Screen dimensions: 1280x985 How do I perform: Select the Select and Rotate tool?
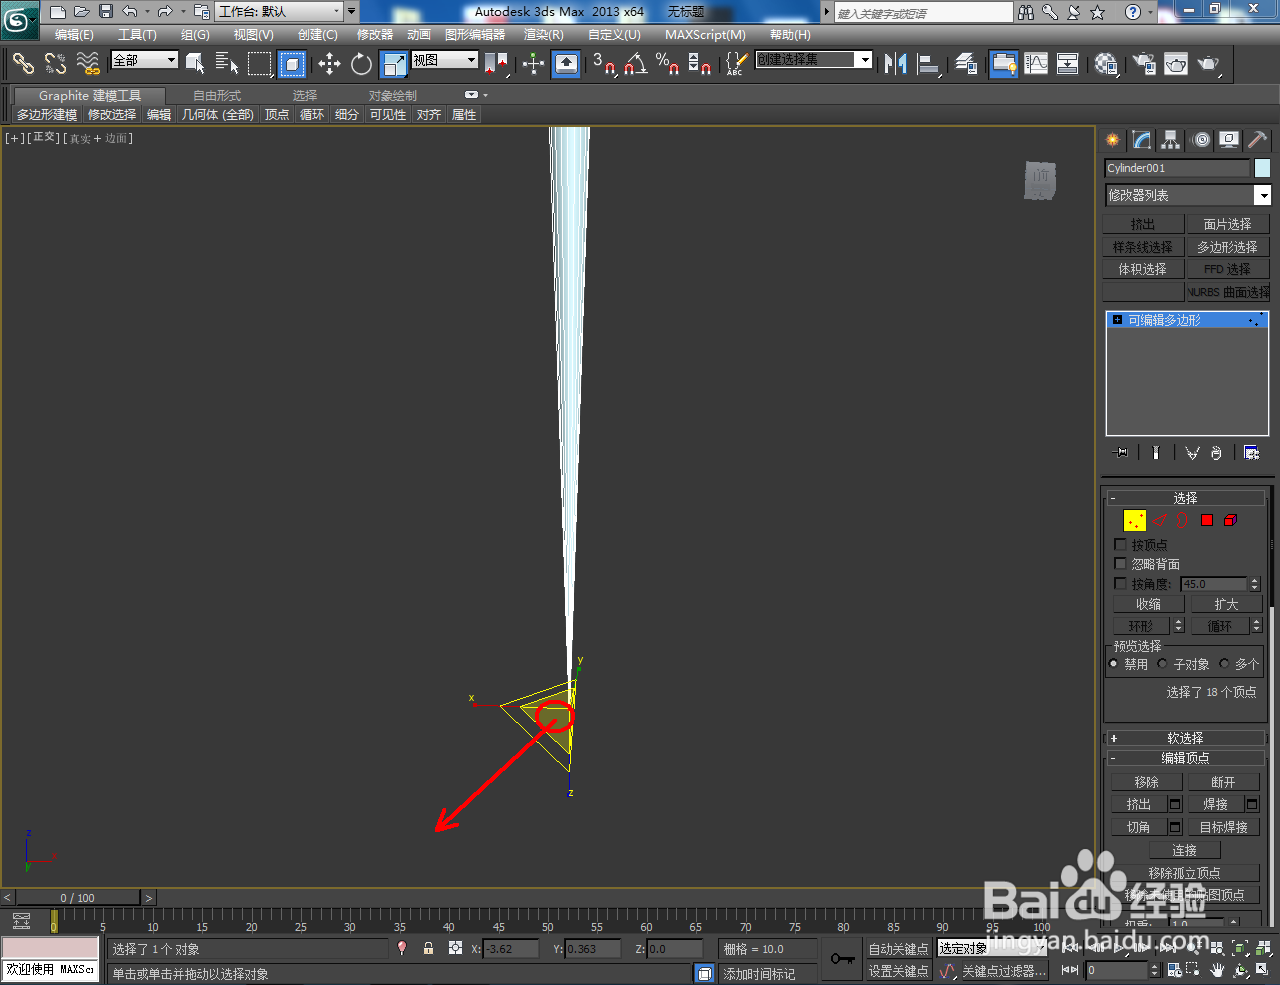tap(360, 64)
